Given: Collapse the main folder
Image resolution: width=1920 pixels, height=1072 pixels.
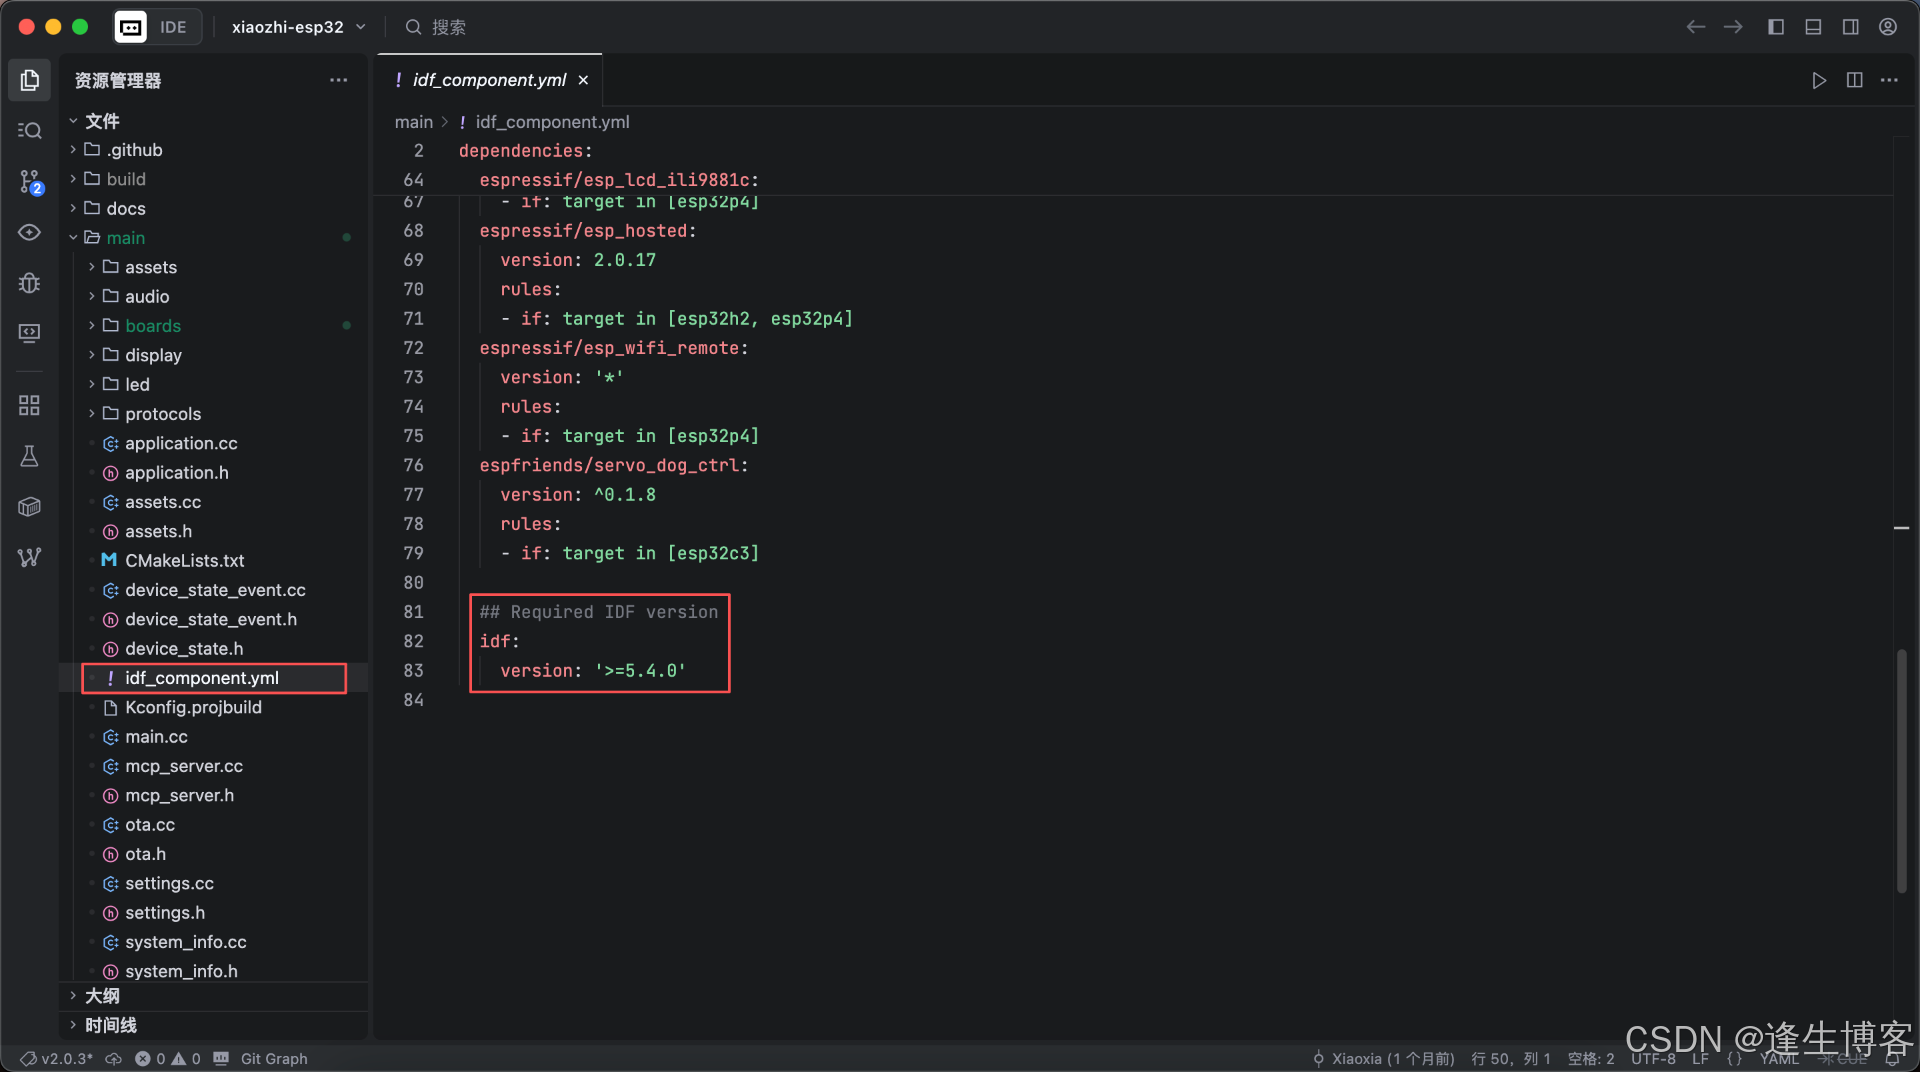Looking at the screenshot, I should pyautogui.click(x=126, y=238).
